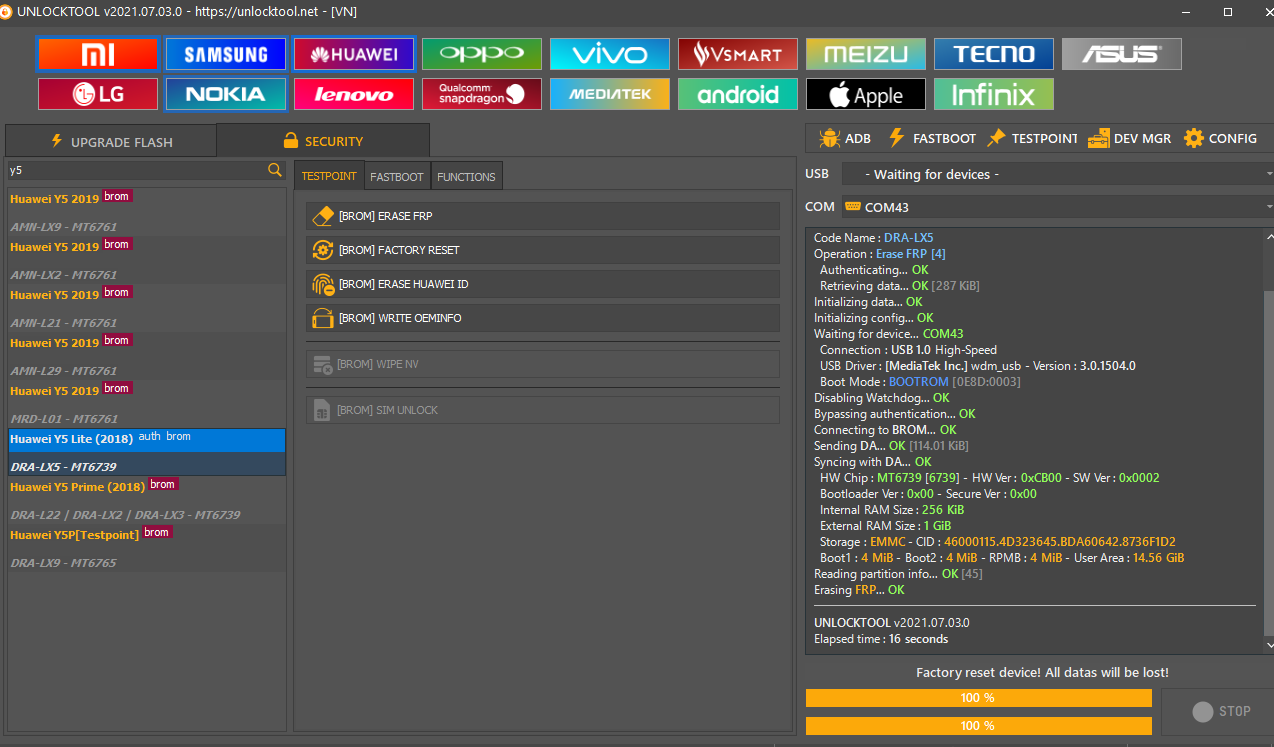
Task: Open the USB device dropdown
Action: tap(1057, 174)
